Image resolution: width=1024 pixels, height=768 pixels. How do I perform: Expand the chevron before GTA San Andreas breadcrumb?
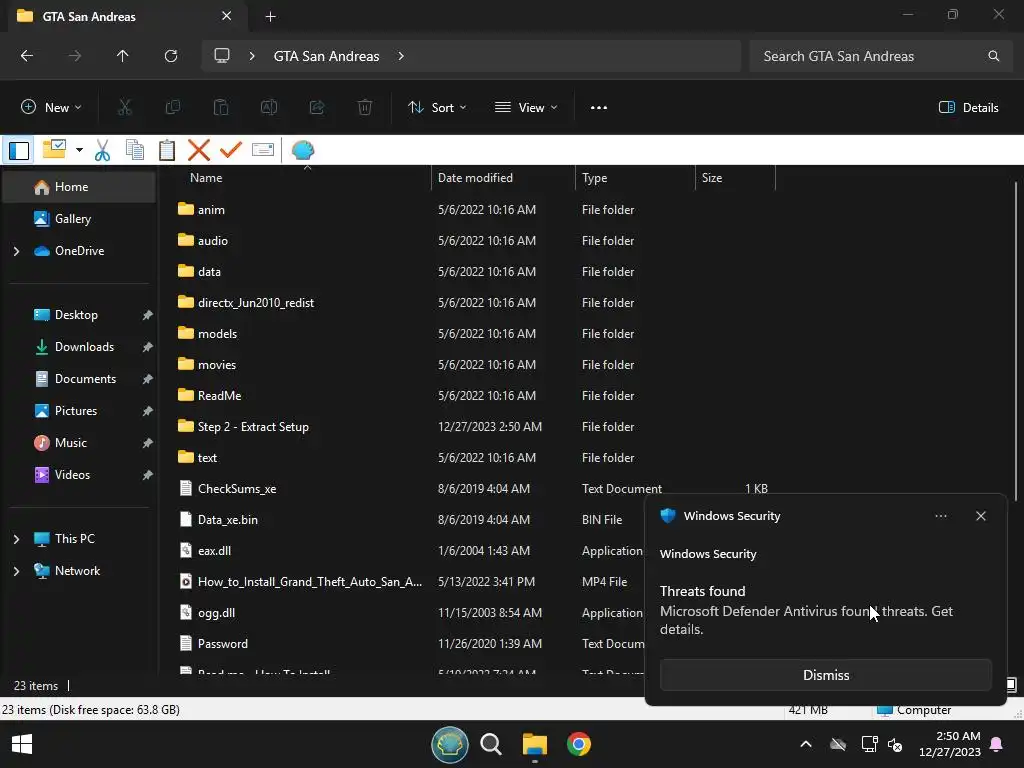(x=252, y=56)
